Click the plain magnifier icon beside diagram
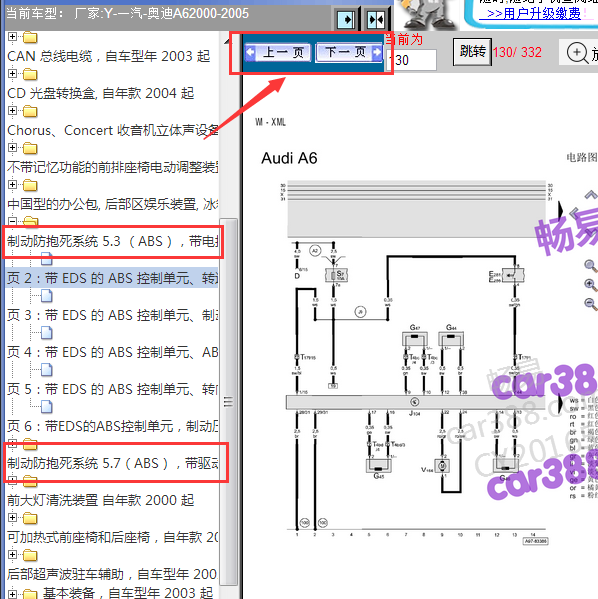This screenshot has width=598, height=599. 591,266
